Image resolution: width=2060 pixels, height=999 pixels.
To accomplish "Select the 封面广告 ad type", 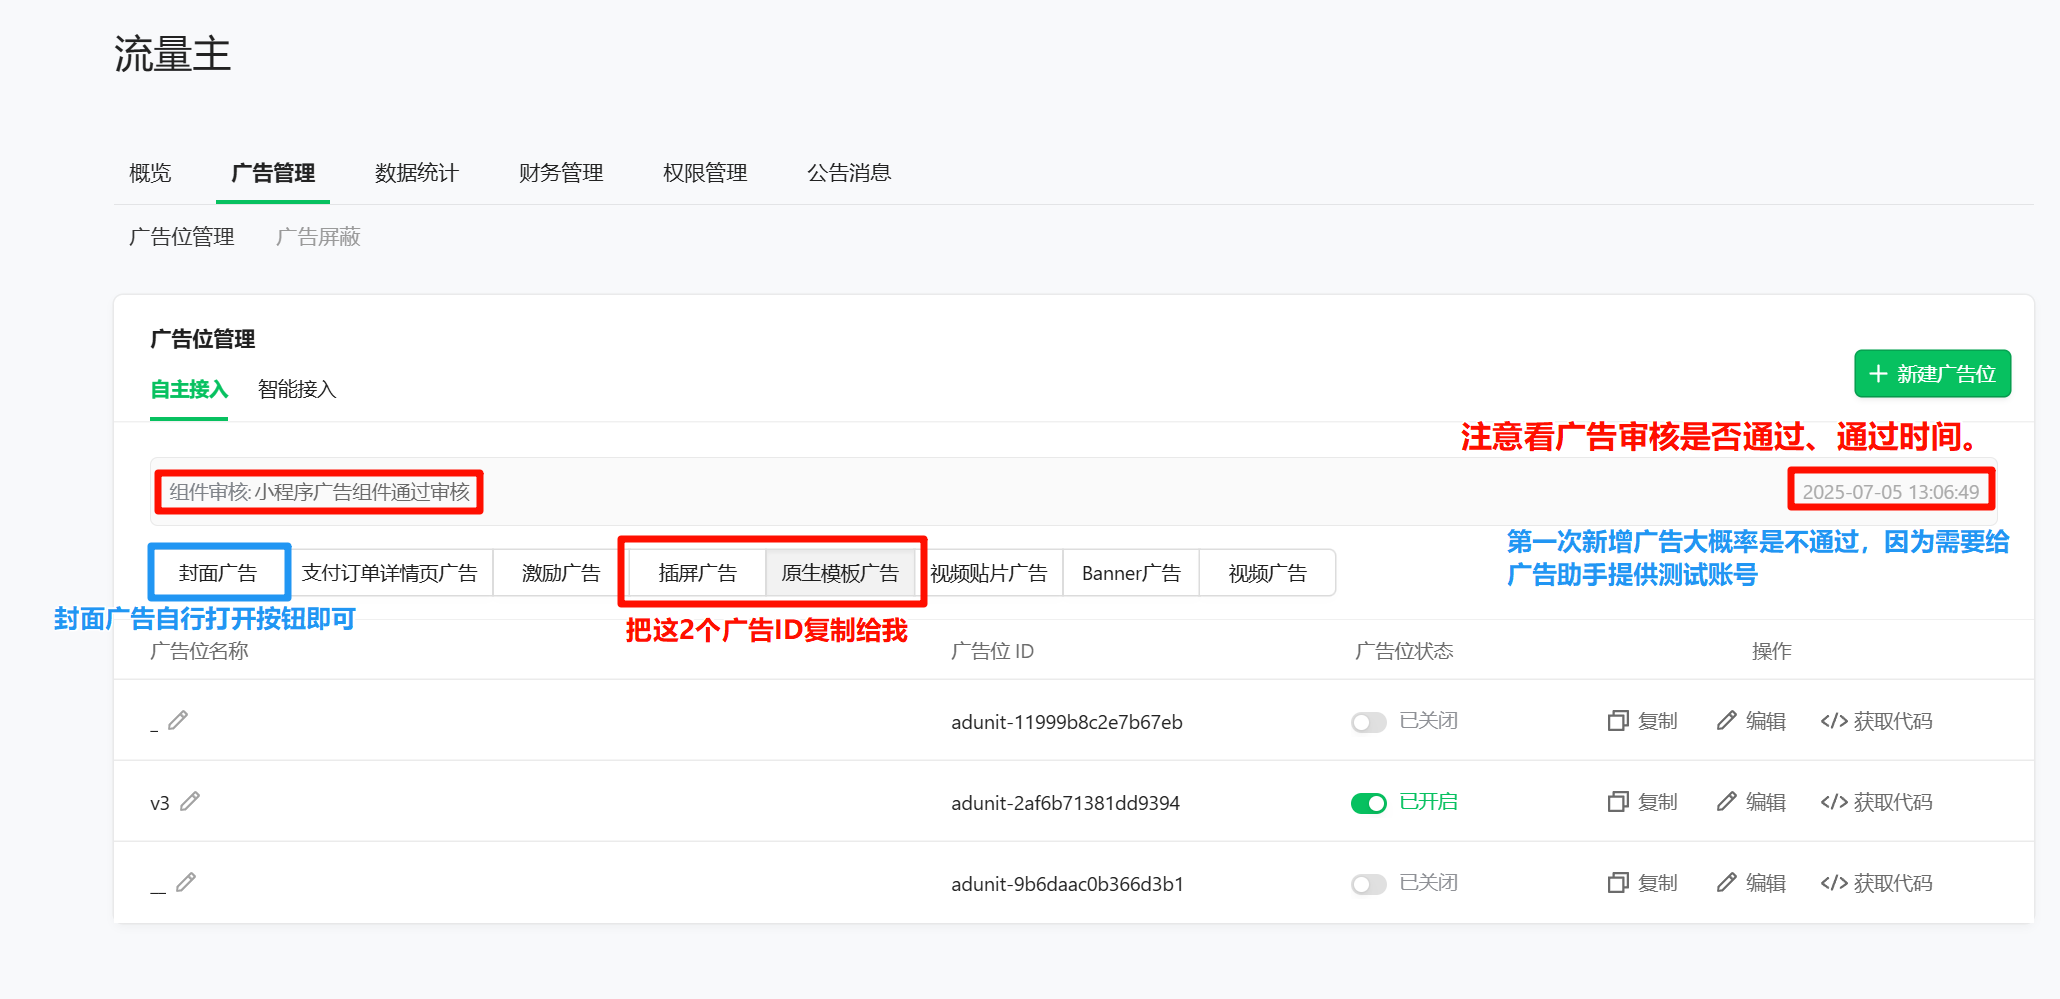I will pos(218,573).
